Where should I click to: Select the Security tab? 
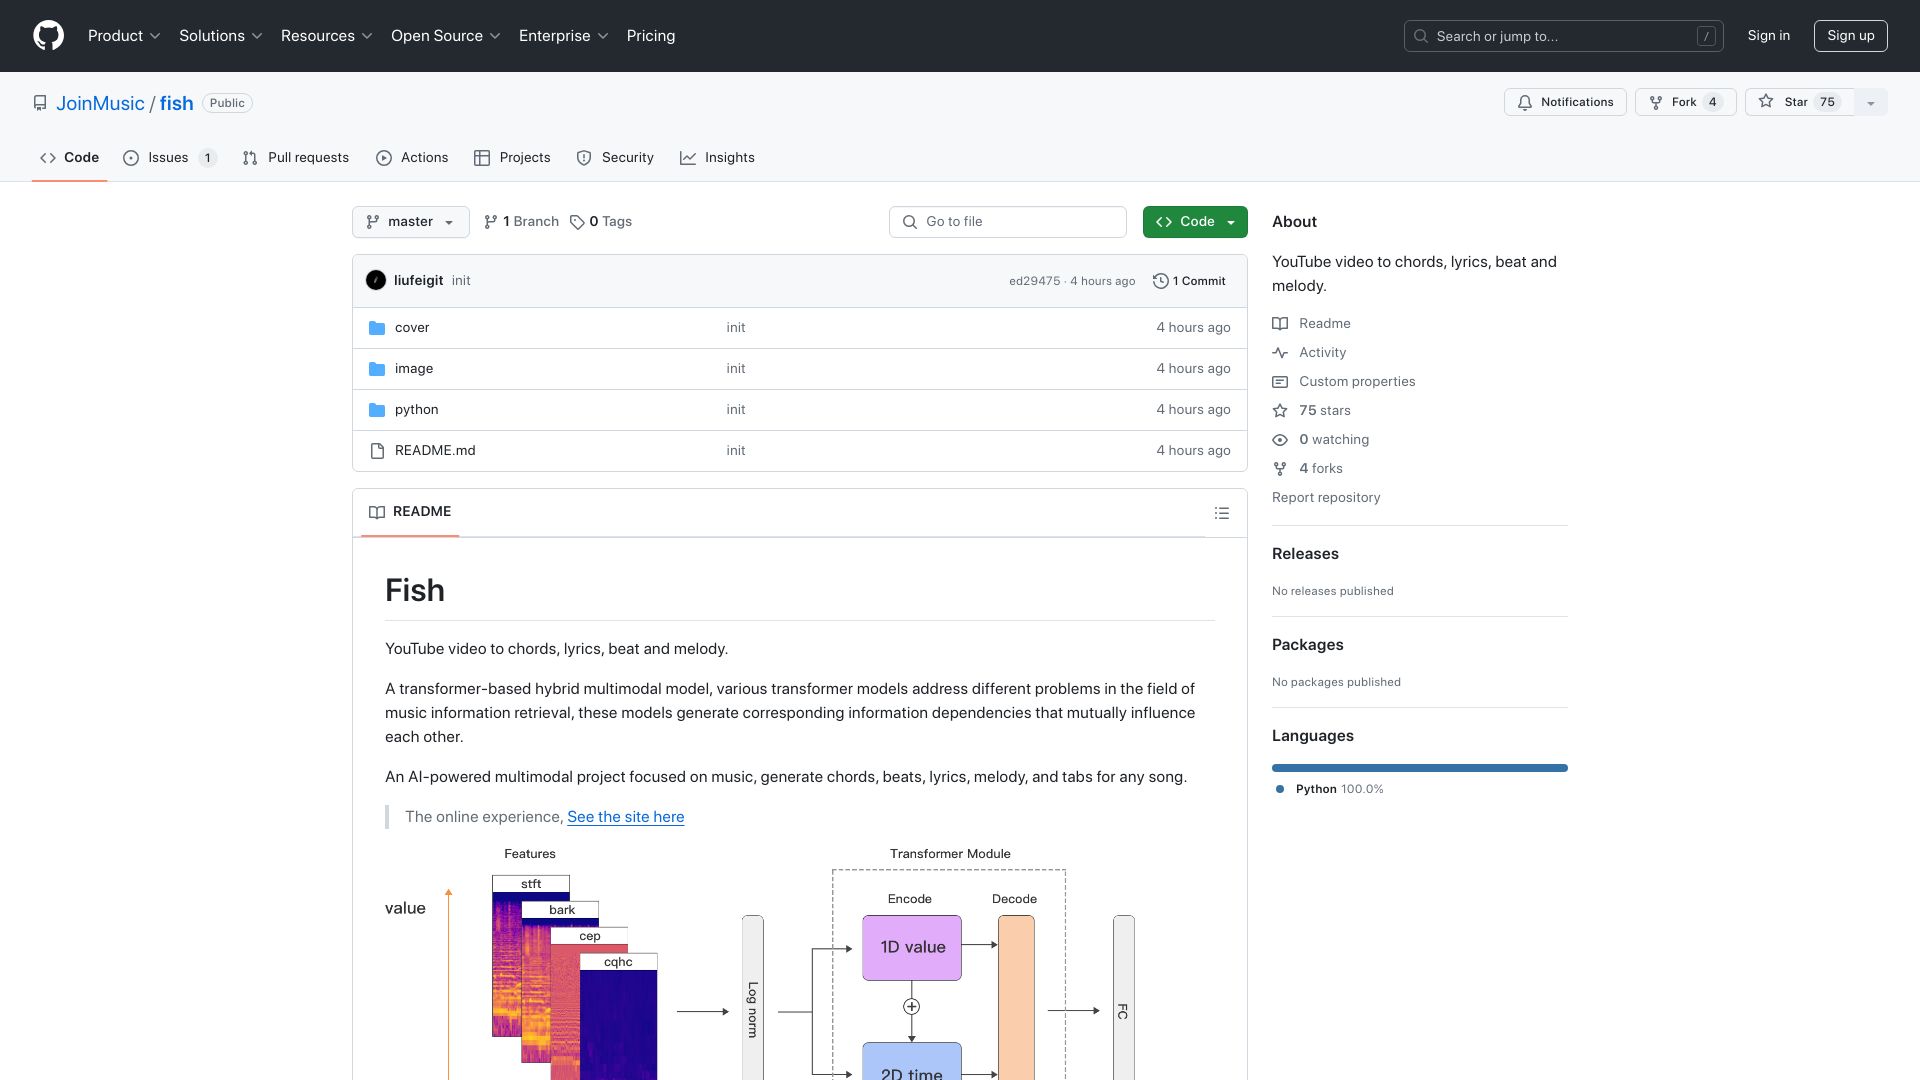615,158
